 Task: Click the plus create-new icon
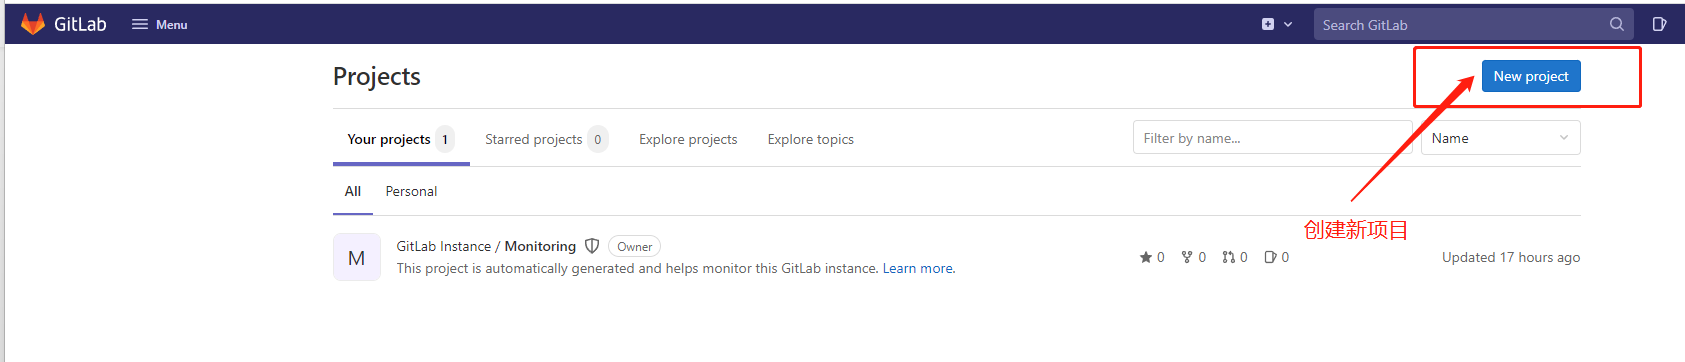(1268, 24)
